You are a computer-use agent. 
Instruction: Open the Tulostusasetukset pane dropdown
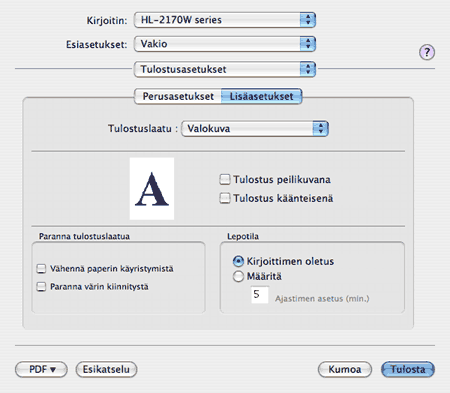tap(225, 69)
